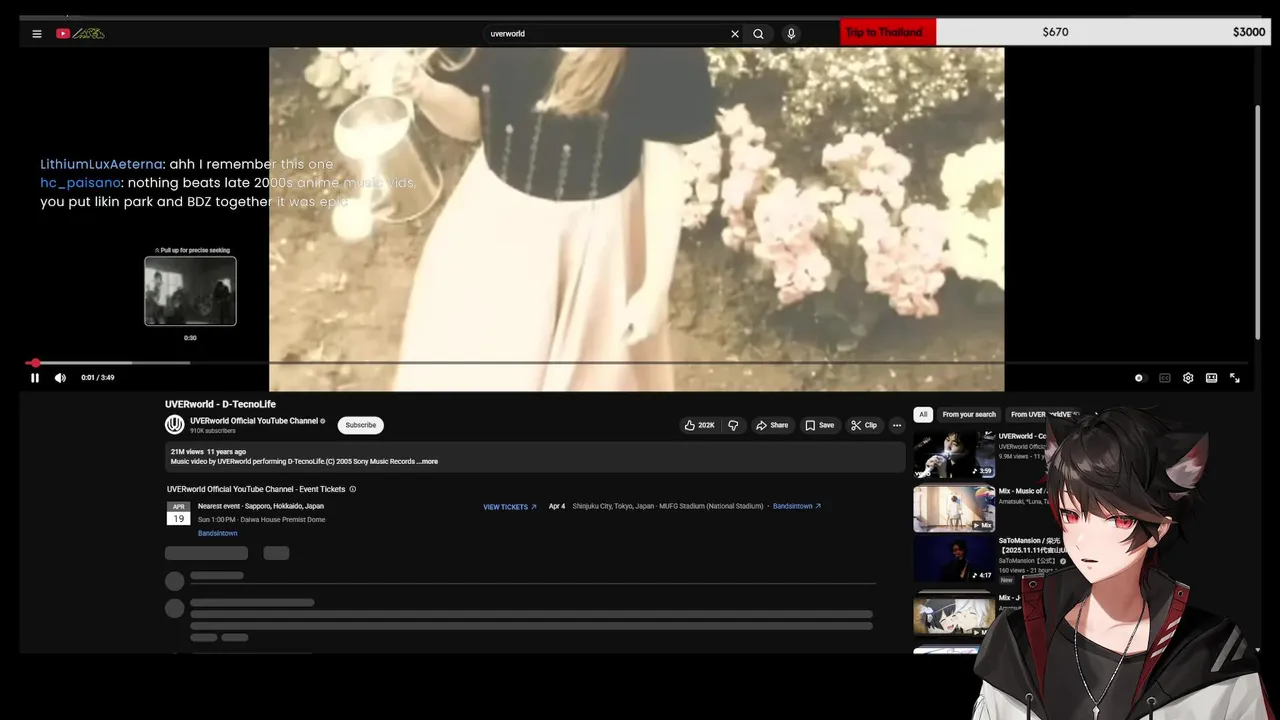This screenshot has height=720, width=1280.
Task: Click the 'UVERworld - D-TecnoLife' video title
Action: pos(220,404)
